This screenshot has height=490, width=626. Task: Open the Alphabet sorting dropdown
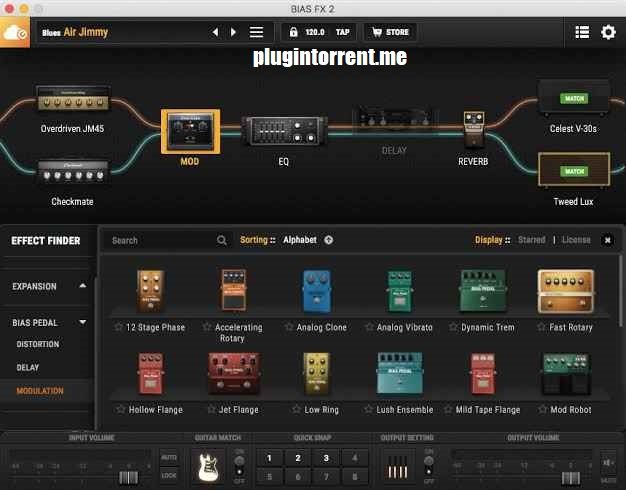coord(300,240)
